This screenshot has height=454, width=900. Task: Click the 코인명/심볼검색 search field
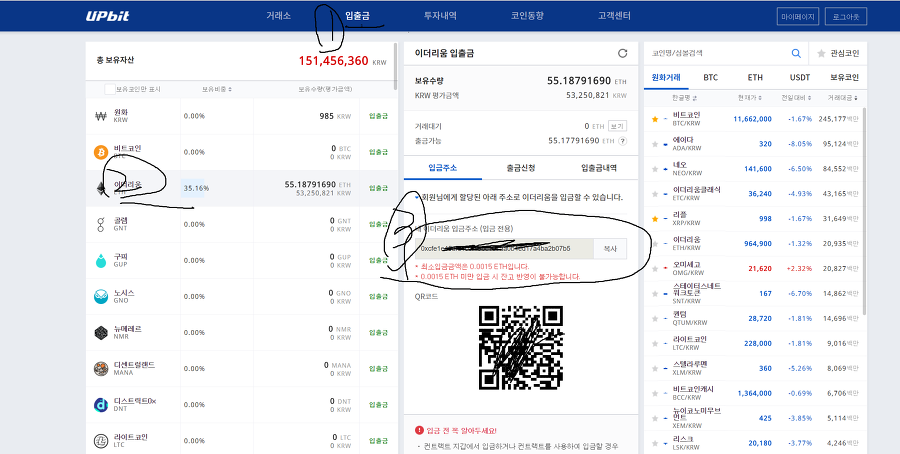click(716, 53)
